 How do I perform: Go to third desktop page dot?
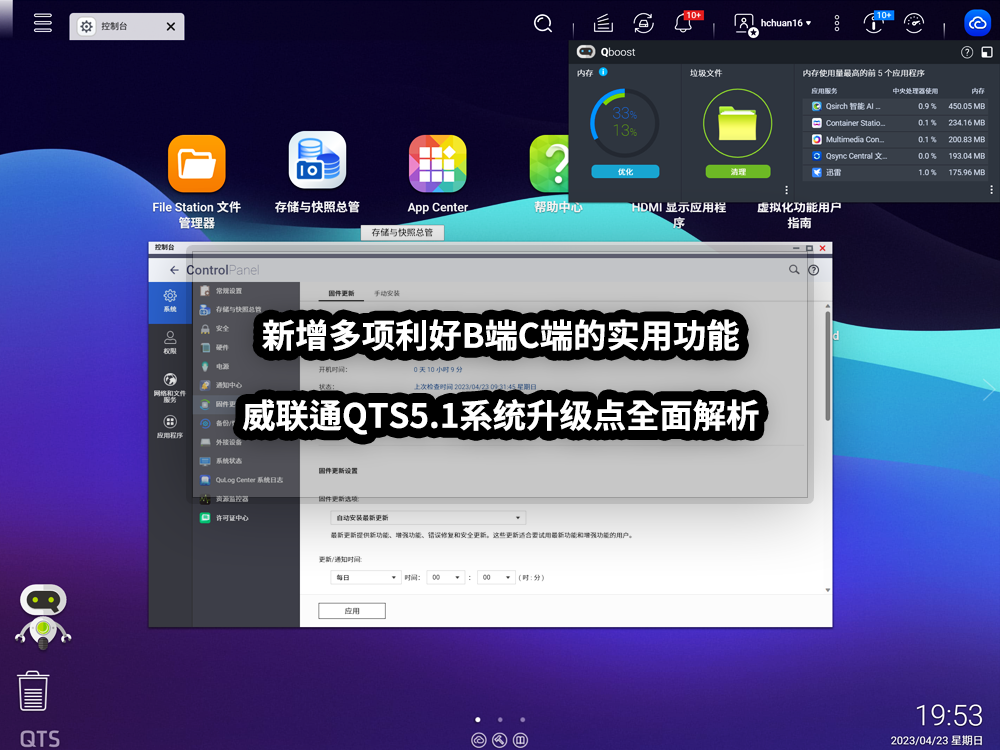pyautogui.click(x=522, y=719)
